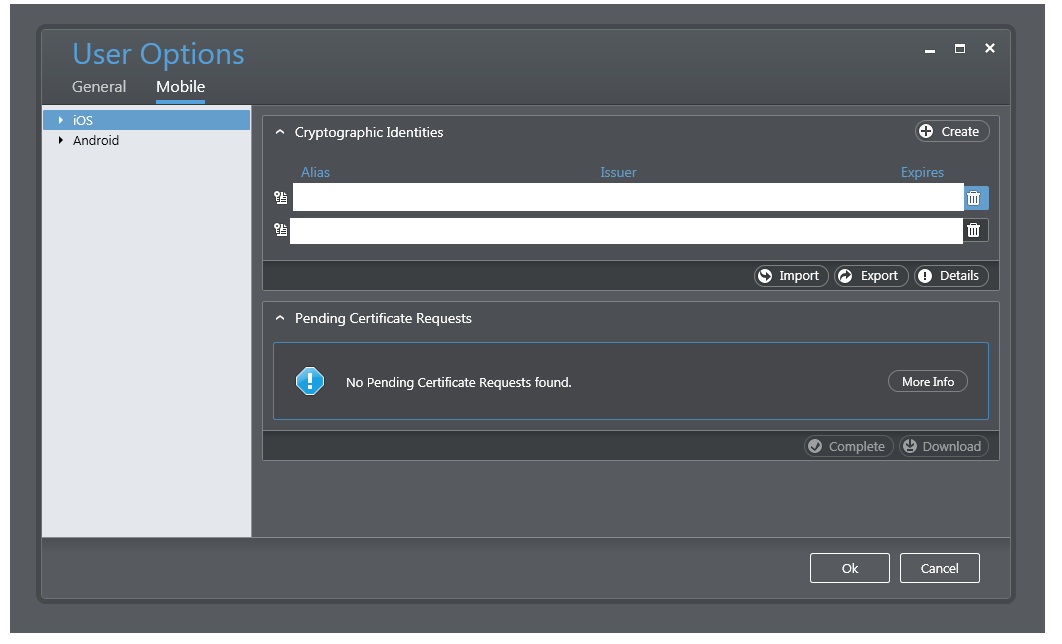
Task: Expand the Android tree node
Action: coord(61,141)
